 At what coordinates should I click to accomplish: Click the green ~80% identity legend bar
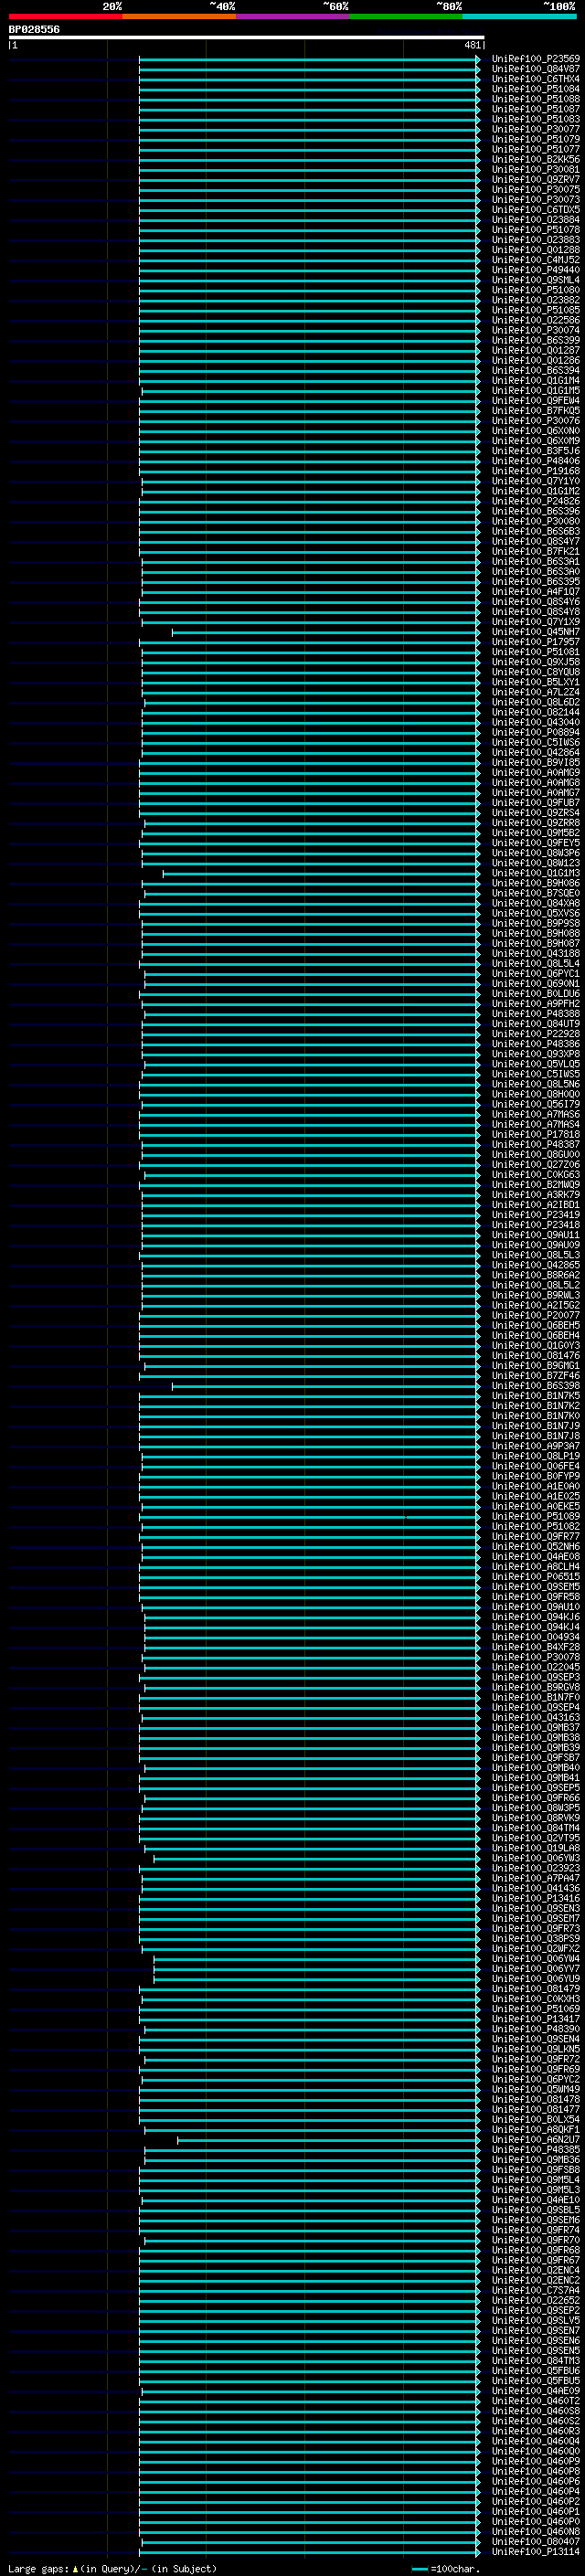[x=406, y=16]
